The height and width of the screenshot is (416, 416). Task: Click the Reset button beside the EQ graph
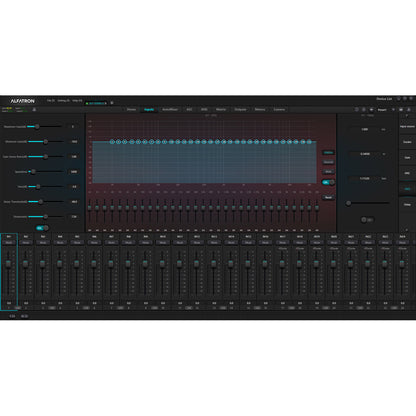(x=328, y=197)
